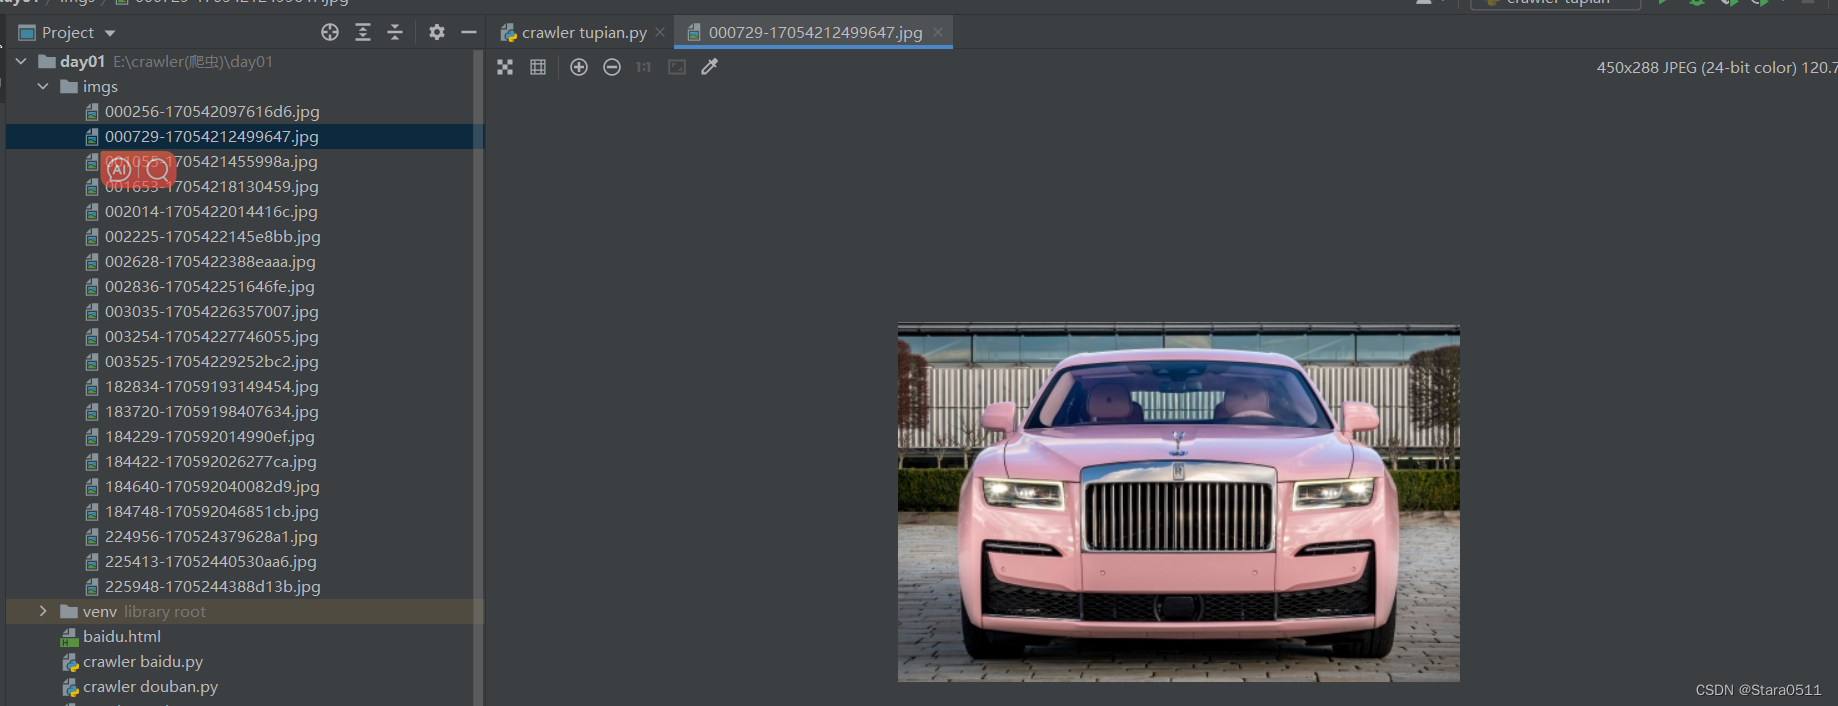This screenshot has height=706, width=1838.
Task: Zoom out of the image
Action: point(612,67)
